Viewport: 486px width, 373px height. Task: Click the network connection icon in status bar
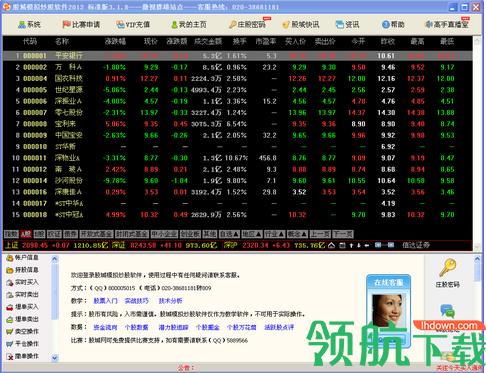[x=384, y=245]
